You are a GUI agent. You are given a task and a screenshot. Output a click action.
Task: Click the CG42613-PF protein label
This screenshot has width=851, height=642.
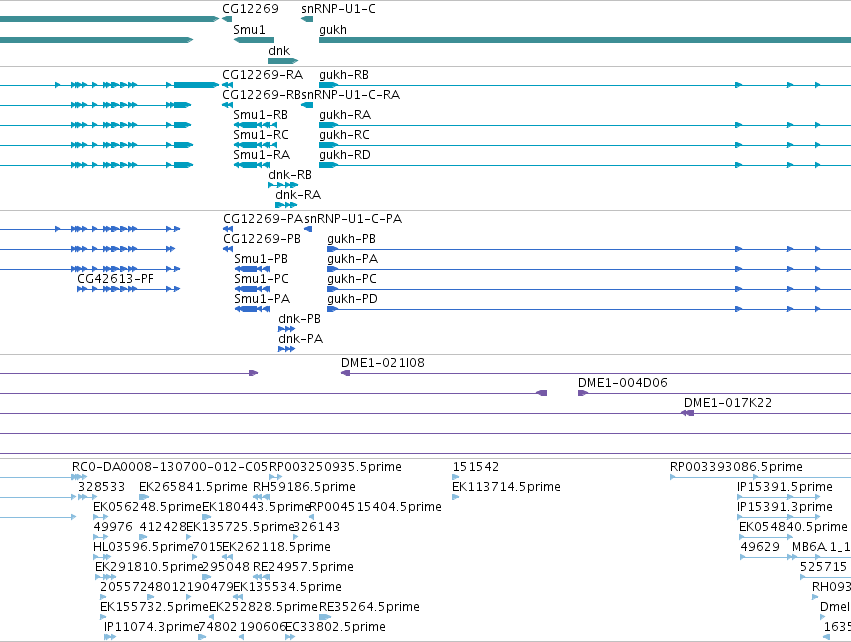click(116, 278)
